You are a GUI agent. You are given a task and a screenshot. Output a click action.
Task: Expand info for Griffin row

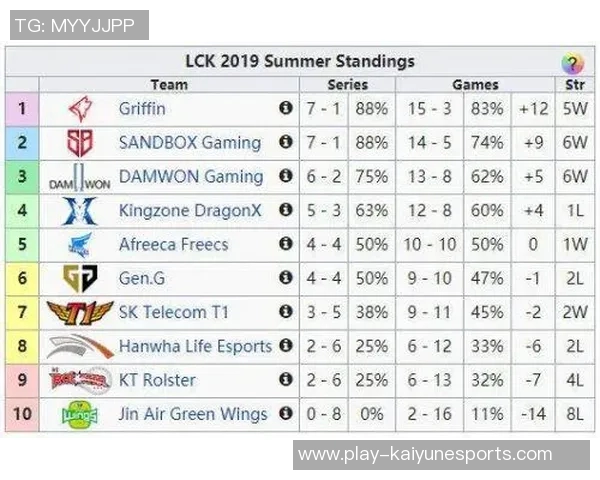tap(285, 108)
